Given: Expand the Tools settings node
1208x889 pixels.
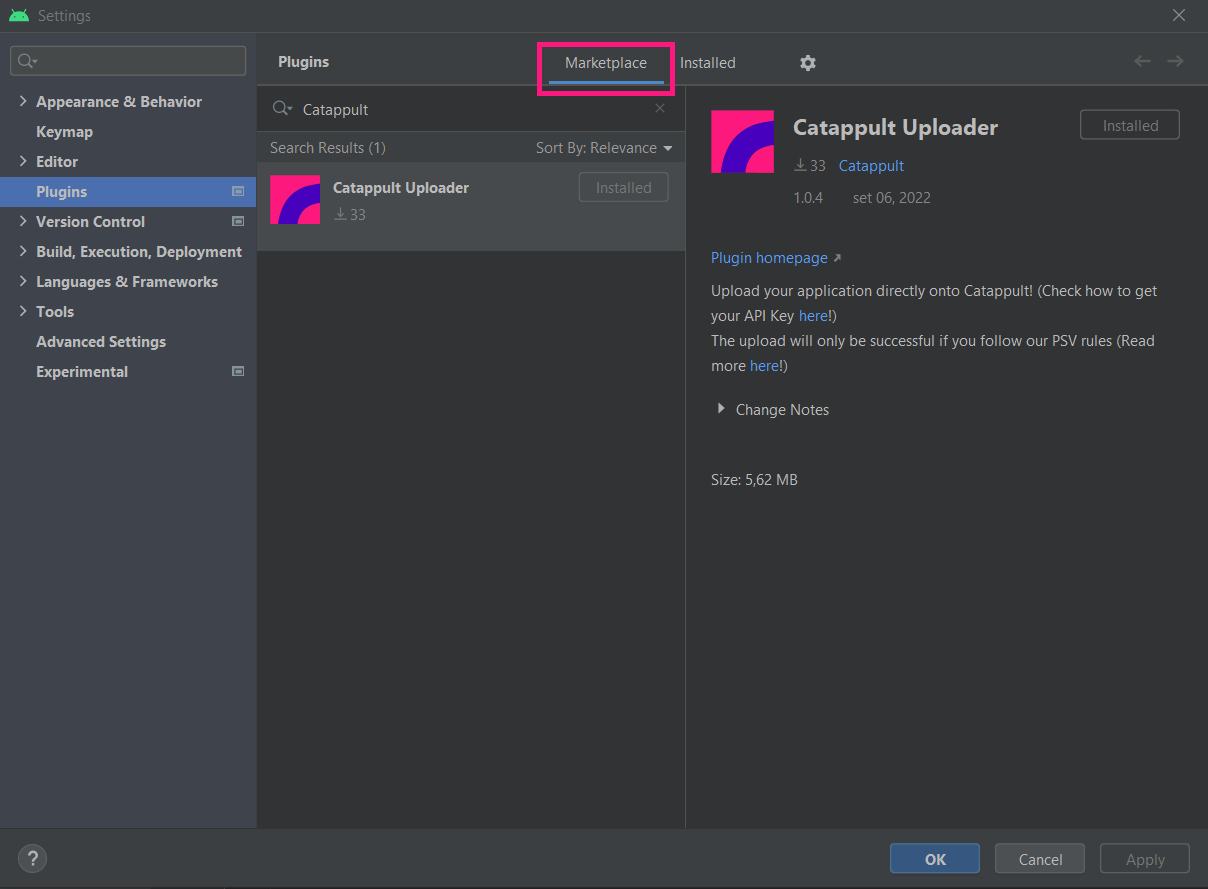Looking at the screenshot, I should 23,311.
